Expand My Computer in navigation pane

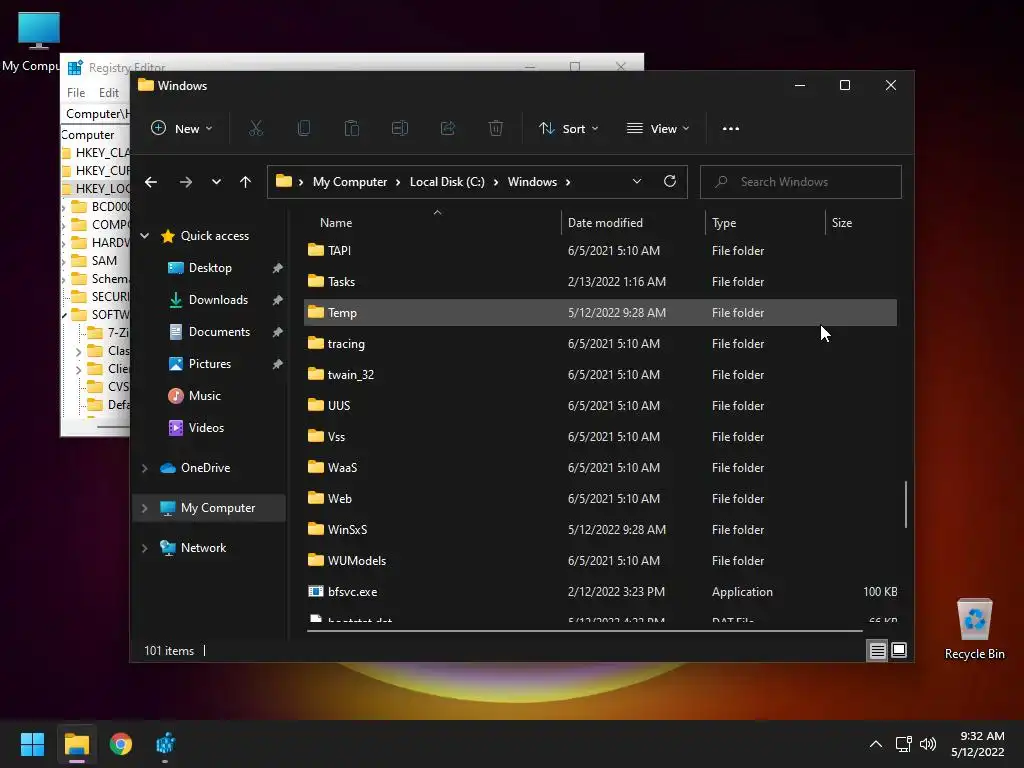pos(145,508)
